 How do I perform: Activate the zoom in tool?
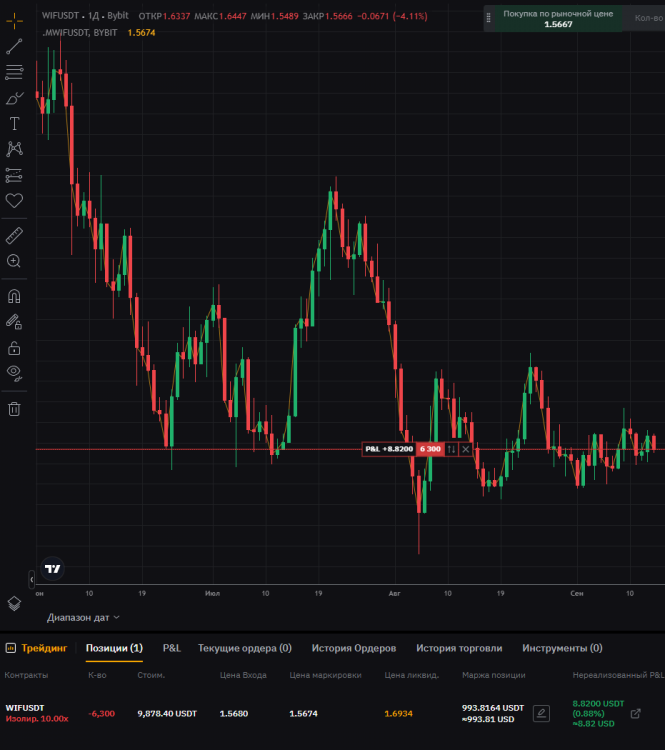click(14, 261)
